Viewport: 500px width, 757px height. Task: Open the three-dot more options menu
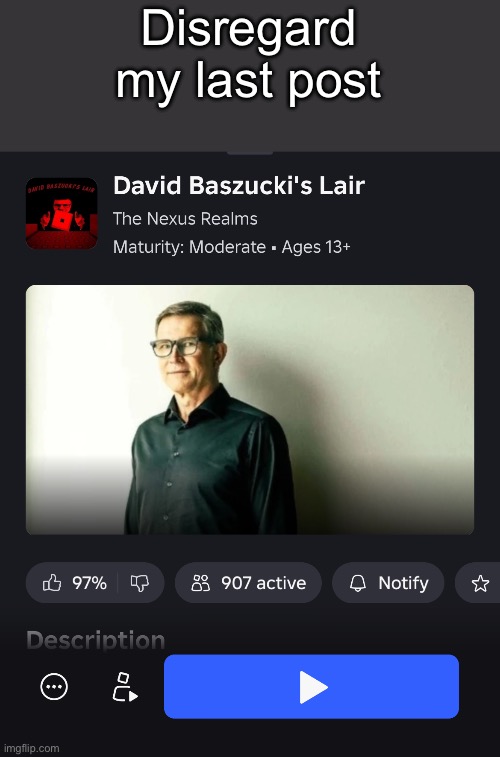pos(54,686)
